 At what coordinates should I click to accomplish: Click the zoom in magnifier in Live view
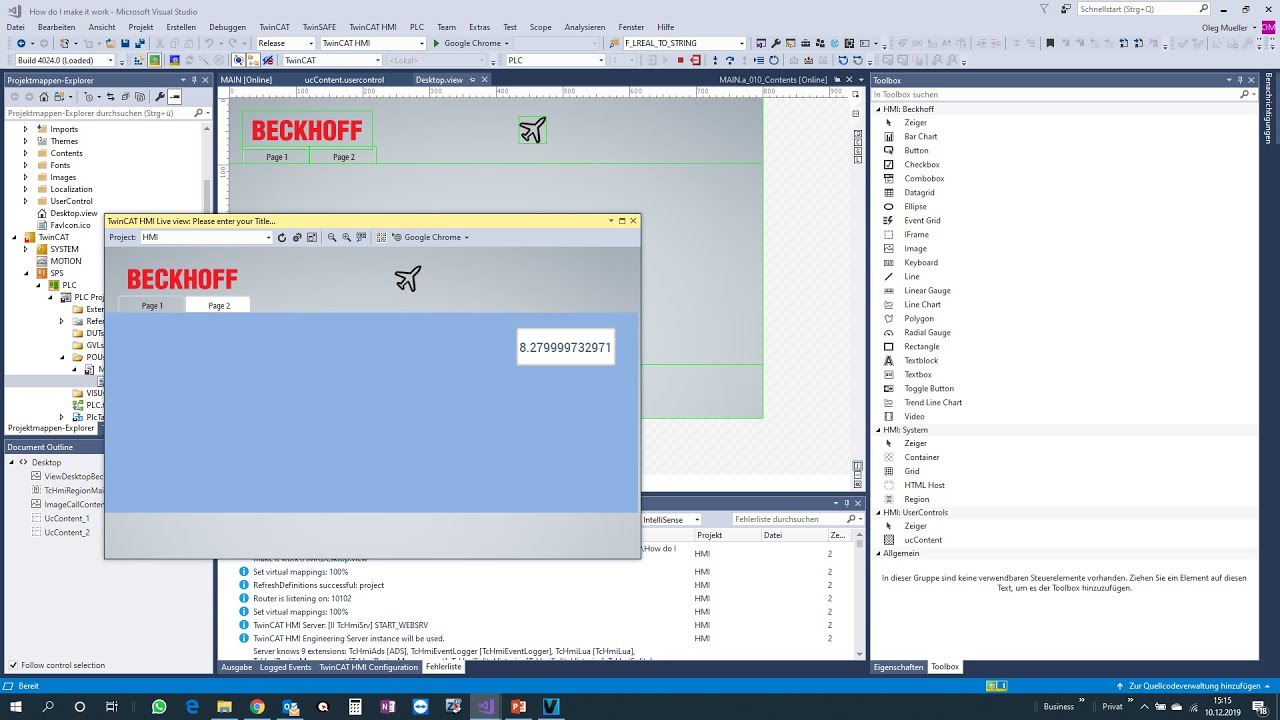pyautogui.click(x=347, y=238)
